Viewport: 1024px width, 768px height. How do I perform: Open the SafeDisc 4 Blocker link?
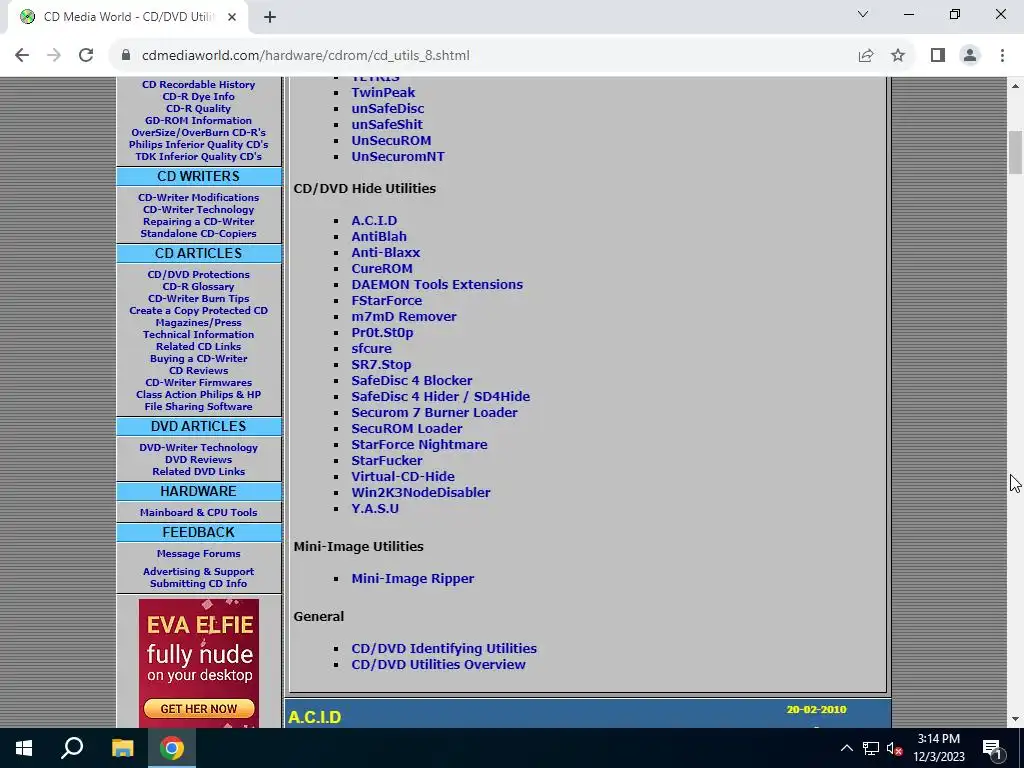coord(411,381)
